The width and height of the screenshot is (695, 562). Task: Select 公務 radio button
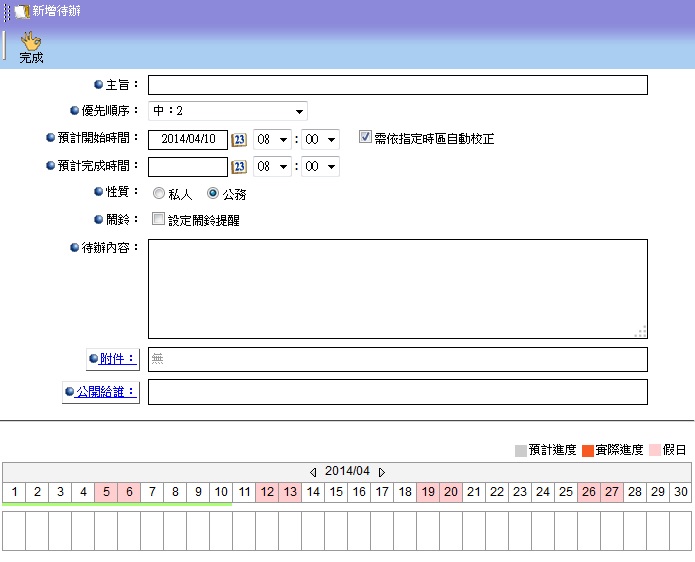coord(213,194)
